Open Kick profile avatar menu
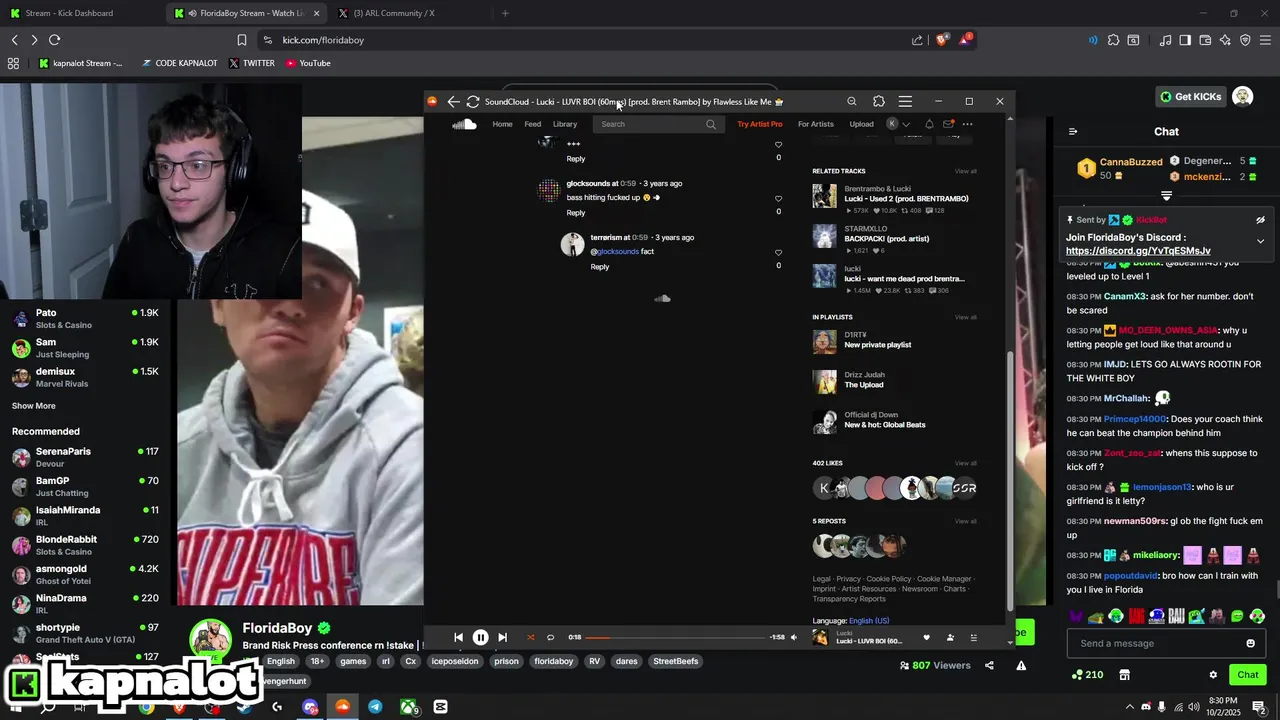Image resolution: width=1280 pixels, height=720 pixels. [1243, 96]
